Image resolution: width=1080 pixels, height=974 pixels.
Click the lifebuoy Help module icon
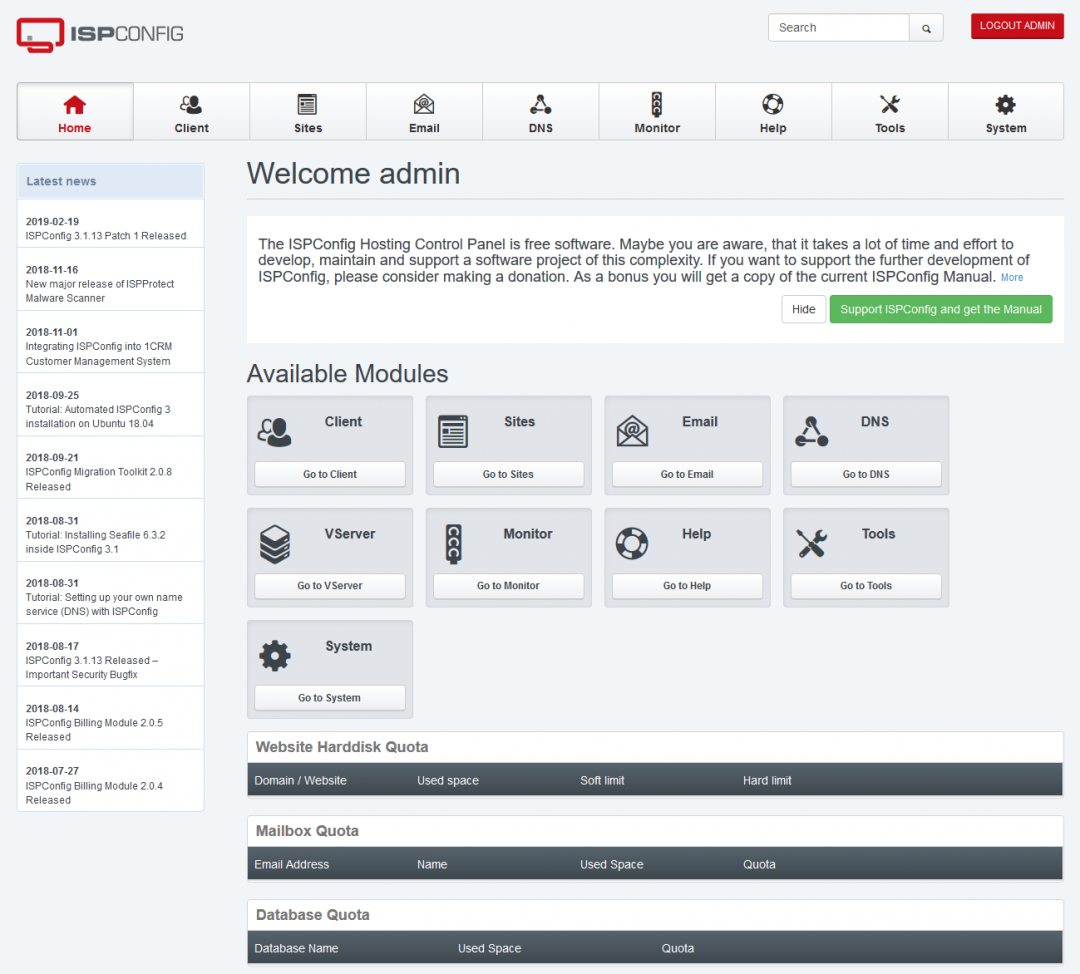pyautogui.click(x=632, y=543)
